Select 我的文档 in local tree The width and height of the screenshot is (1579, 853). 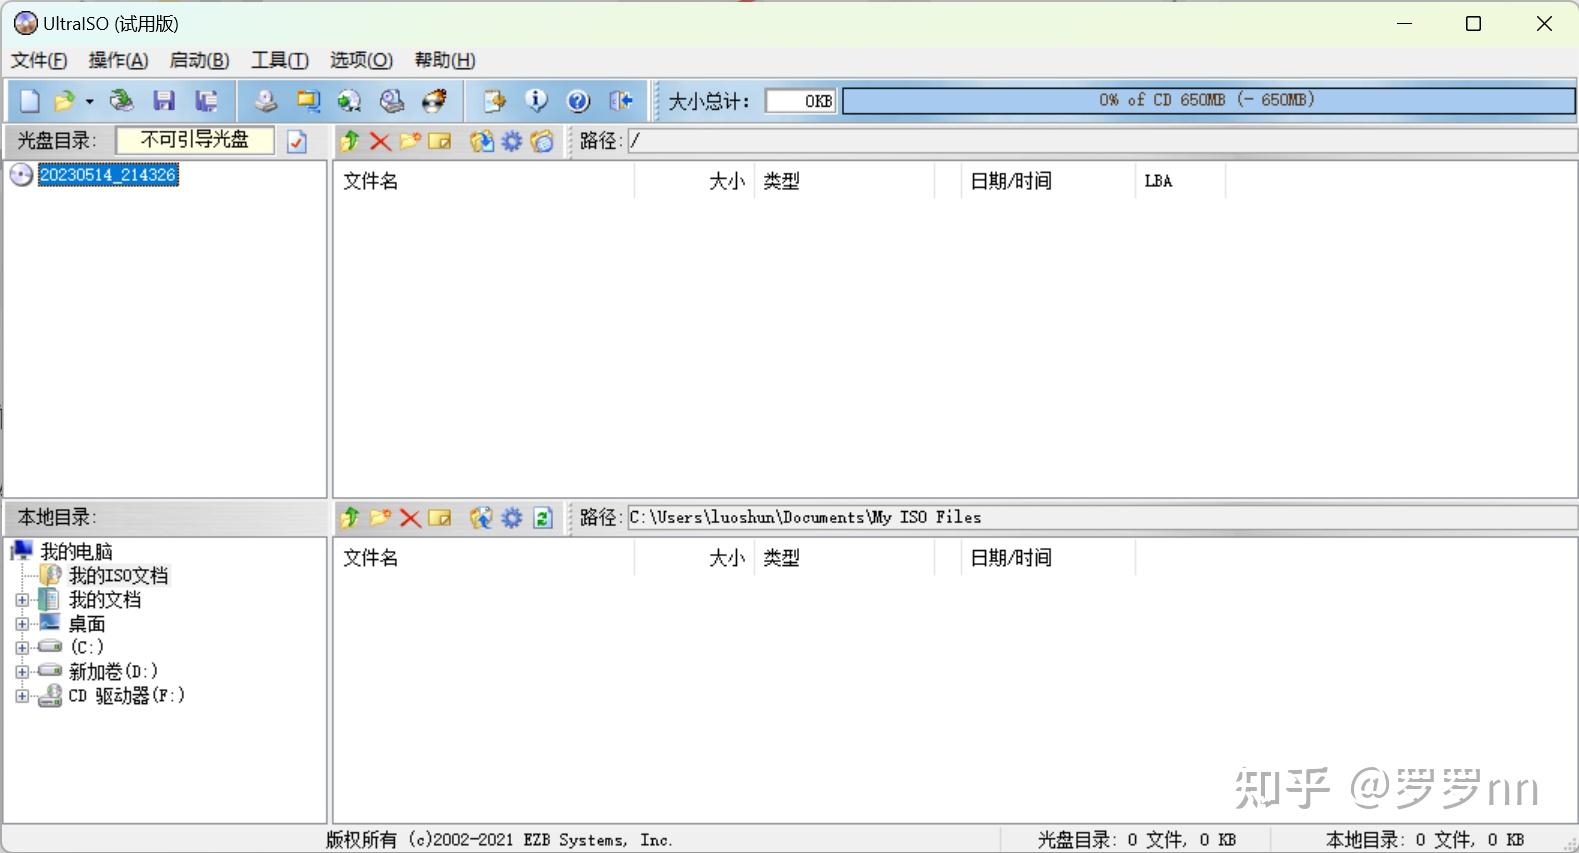105,600
